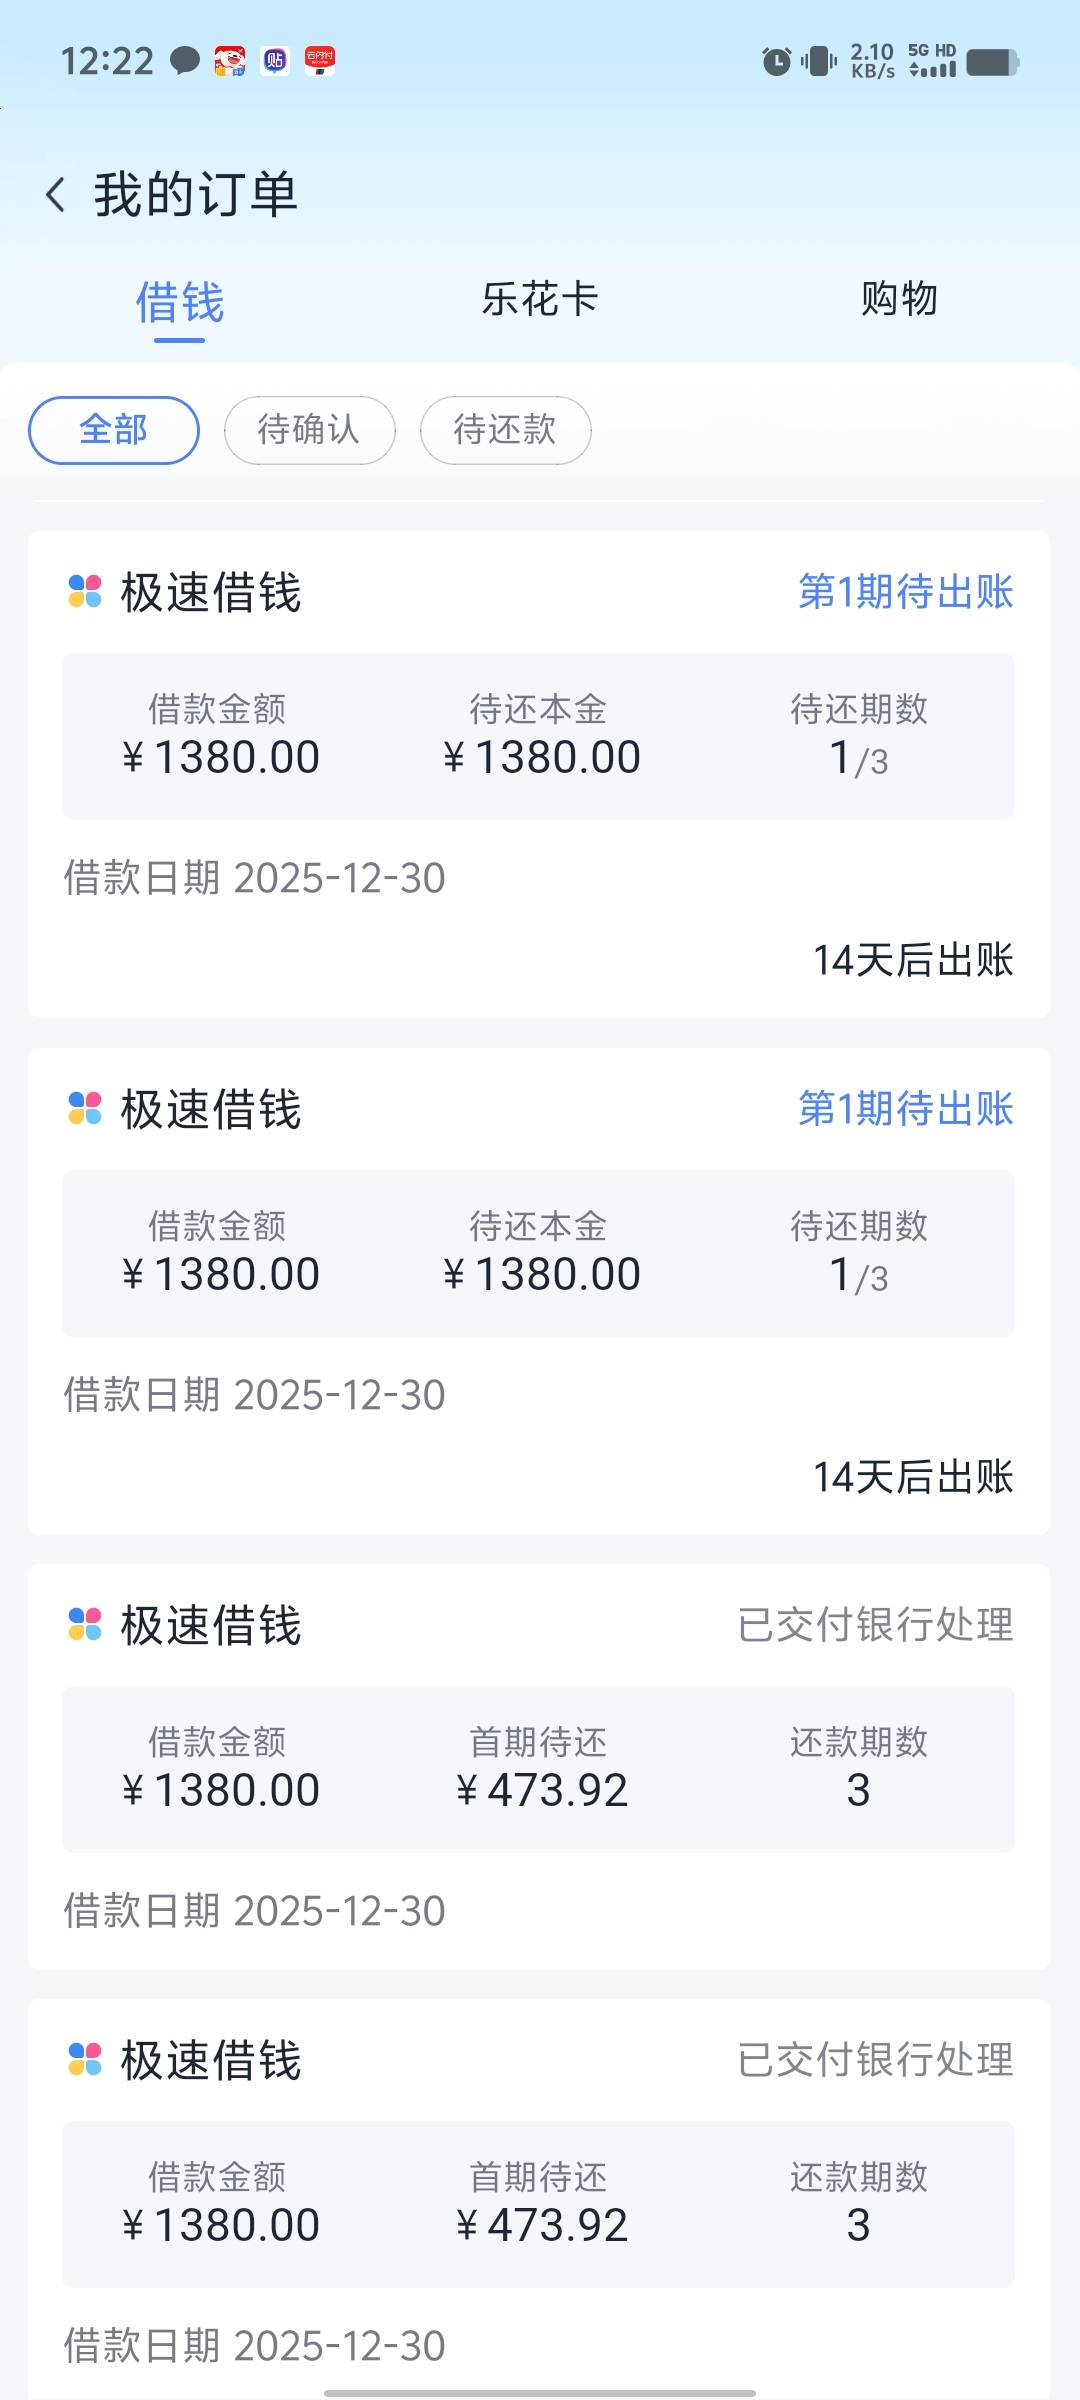Tap the alarm clock icon in the status bar
The width and height of the screenshot is (1080, 2400).
[x=776, y=62]
